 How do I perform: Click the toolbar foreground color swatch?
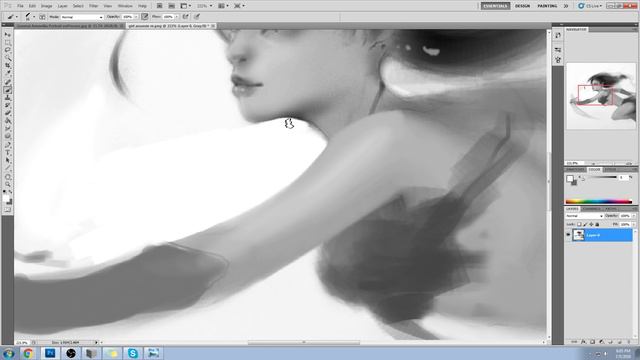tap(6, 198)
